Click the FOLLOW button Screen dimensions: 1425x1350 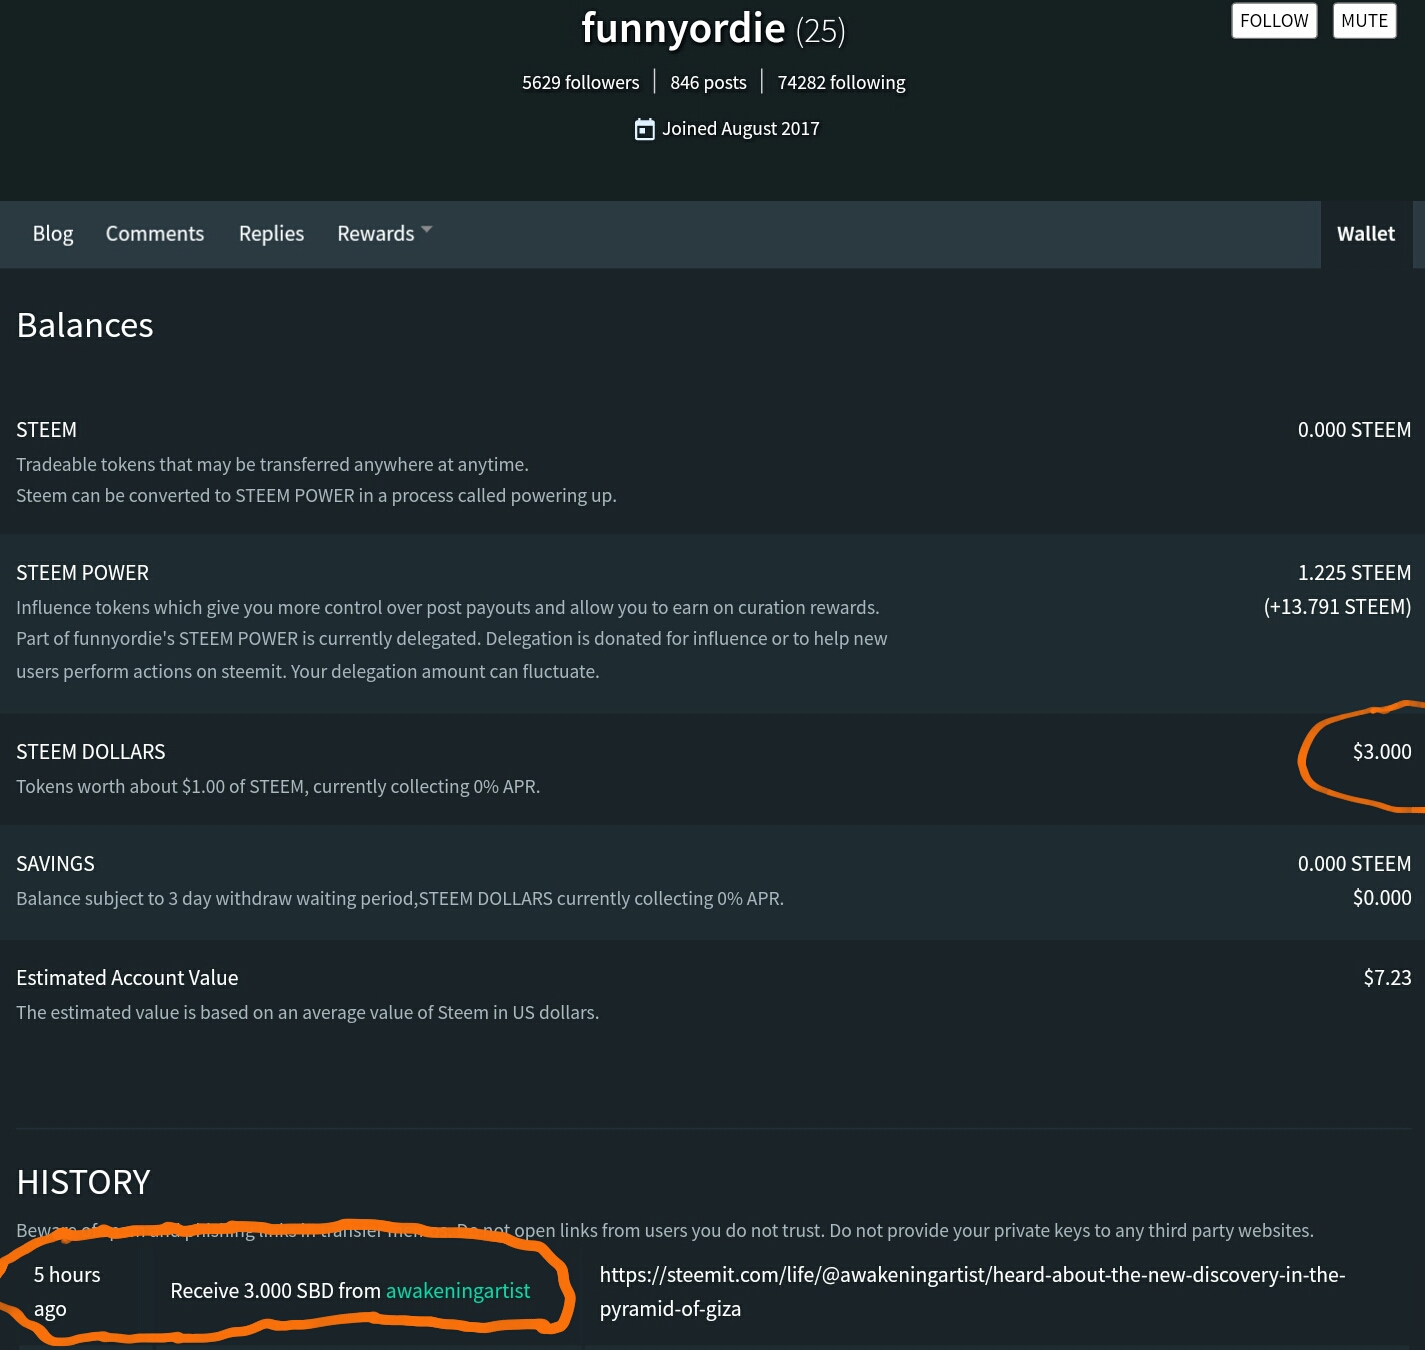tap(1274, 21)
